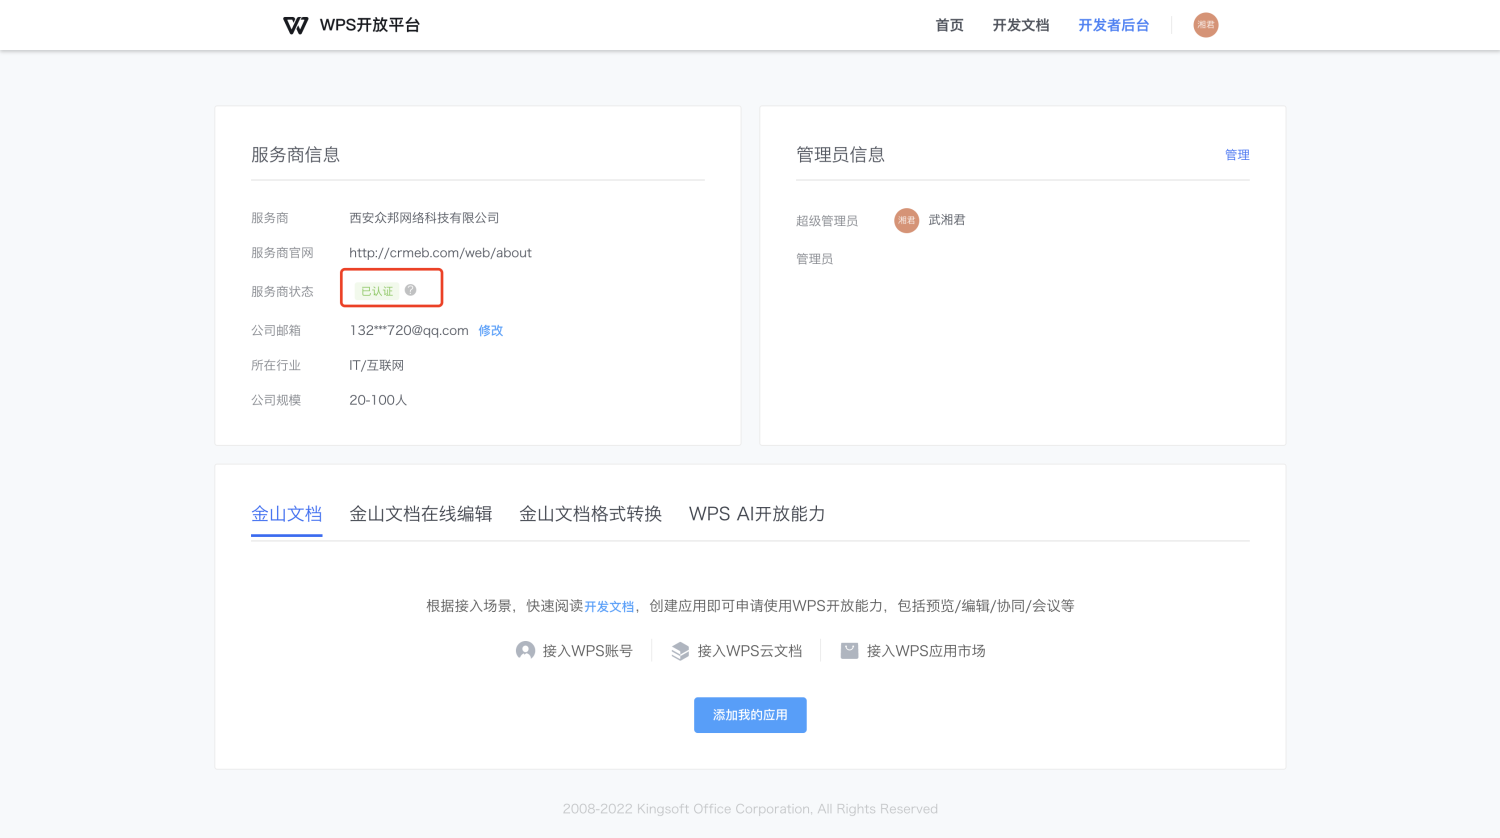Open the 开发文档 inline link in description

[x=609, y=607]
